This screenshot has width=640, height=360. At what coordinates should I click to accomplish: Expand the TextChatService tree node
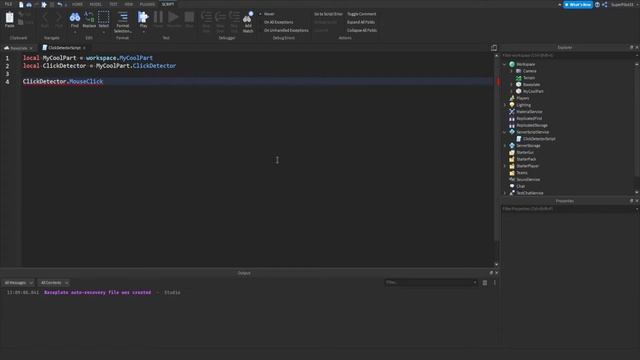[x=505, y=193]
